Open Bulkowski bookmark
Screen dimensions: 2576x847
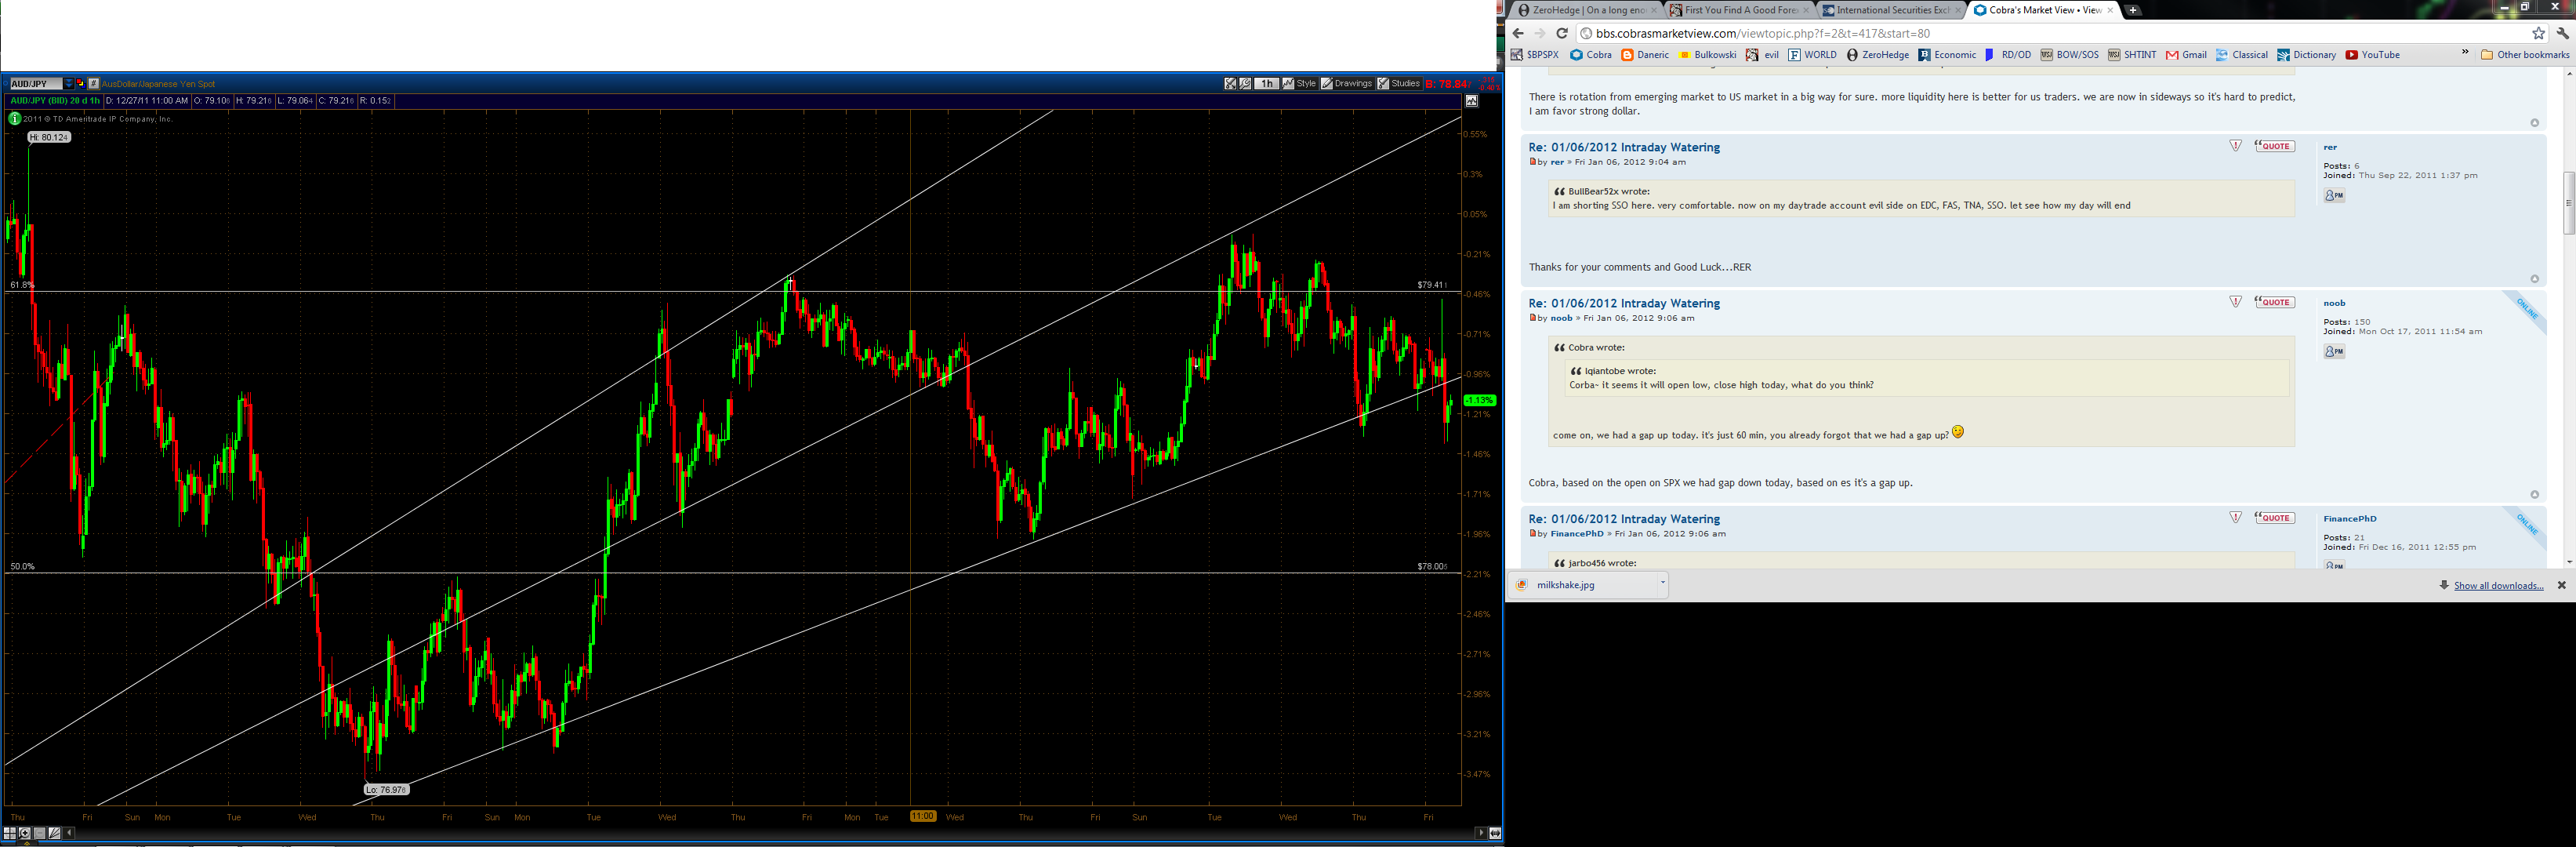(1708, 55)
